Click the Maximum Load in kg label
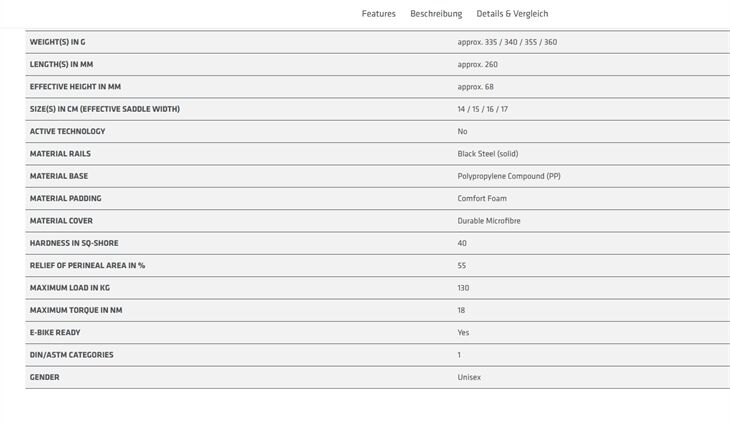 (70, 288)
